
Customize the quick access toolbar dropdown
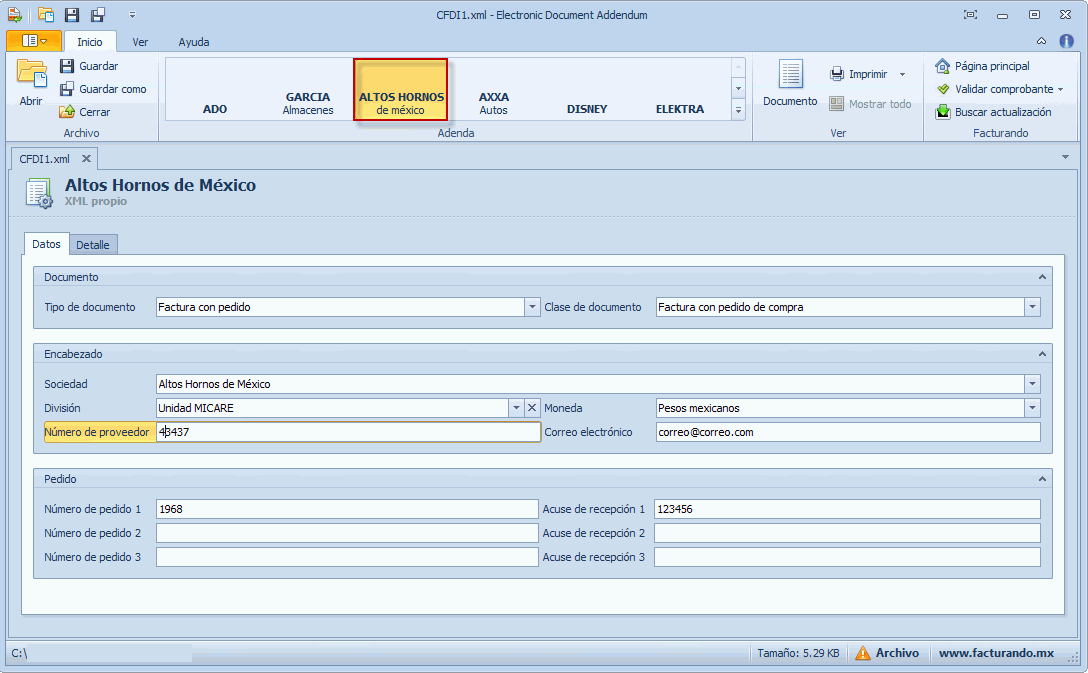coord(133,15)
